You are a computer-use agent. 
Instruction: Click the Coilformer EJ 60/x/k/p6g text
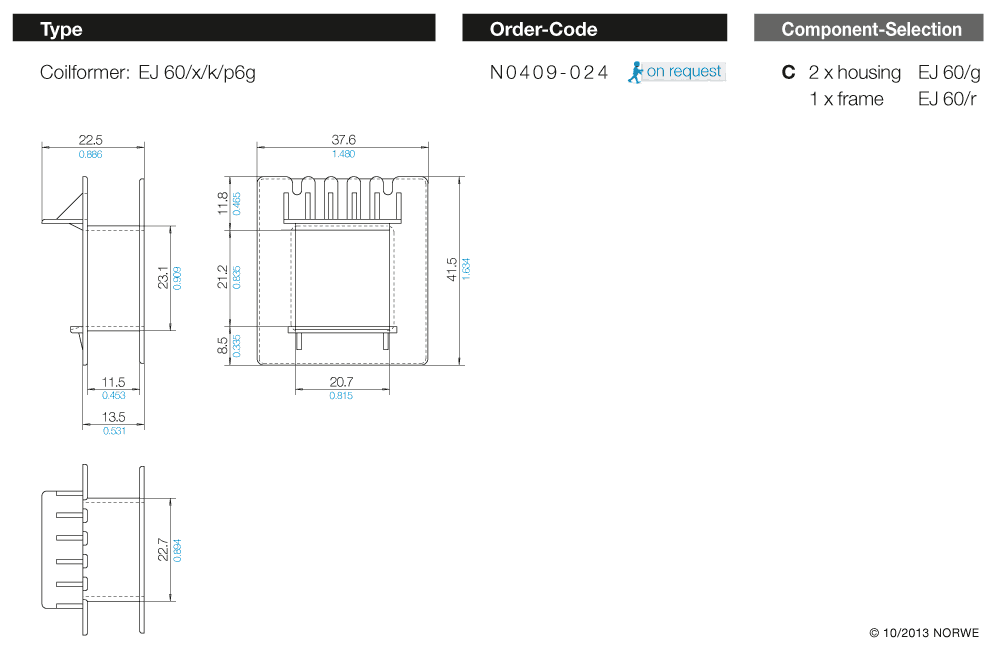[148, 72]
